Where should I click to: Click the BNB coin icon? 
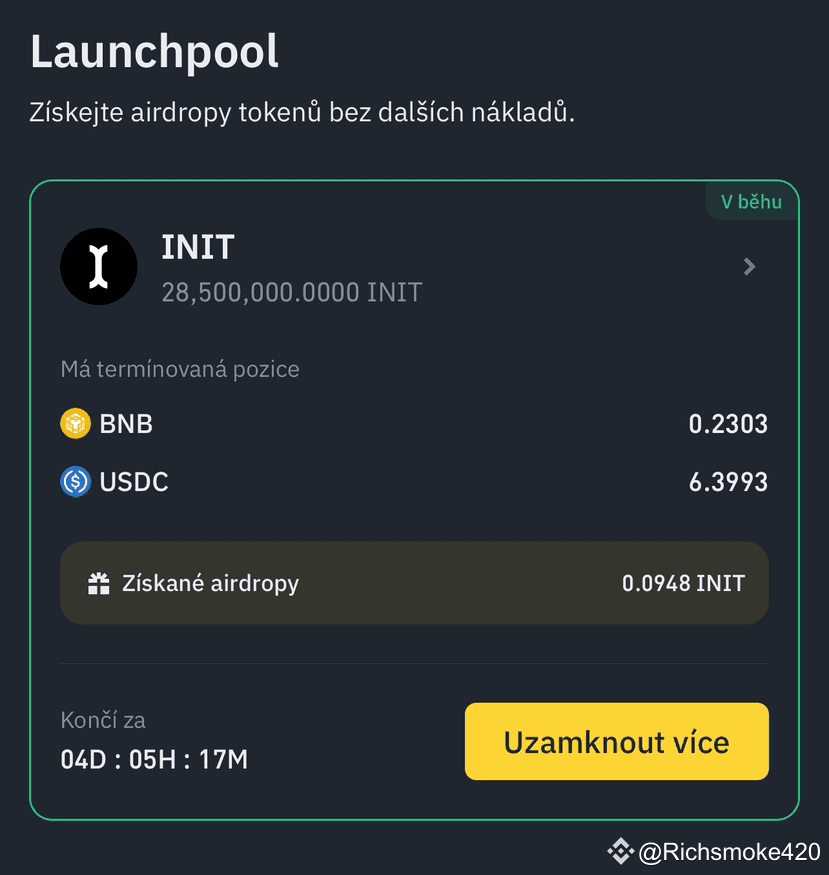pyautogui.click(x=75, y=424)
